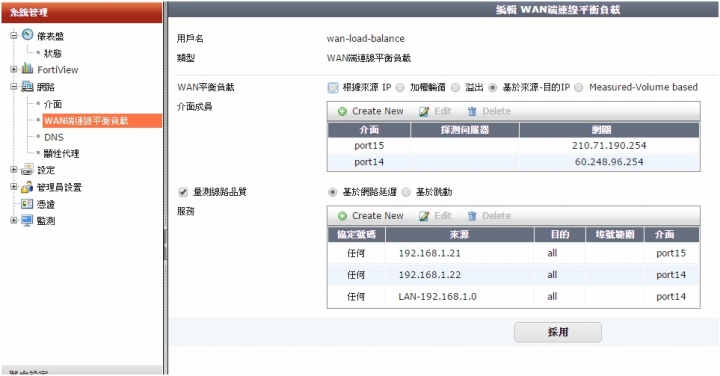Select the 基於跳動 jitter radio button
Image resolution: width=720 pixels, height=376 pixels.
point(406,192)
